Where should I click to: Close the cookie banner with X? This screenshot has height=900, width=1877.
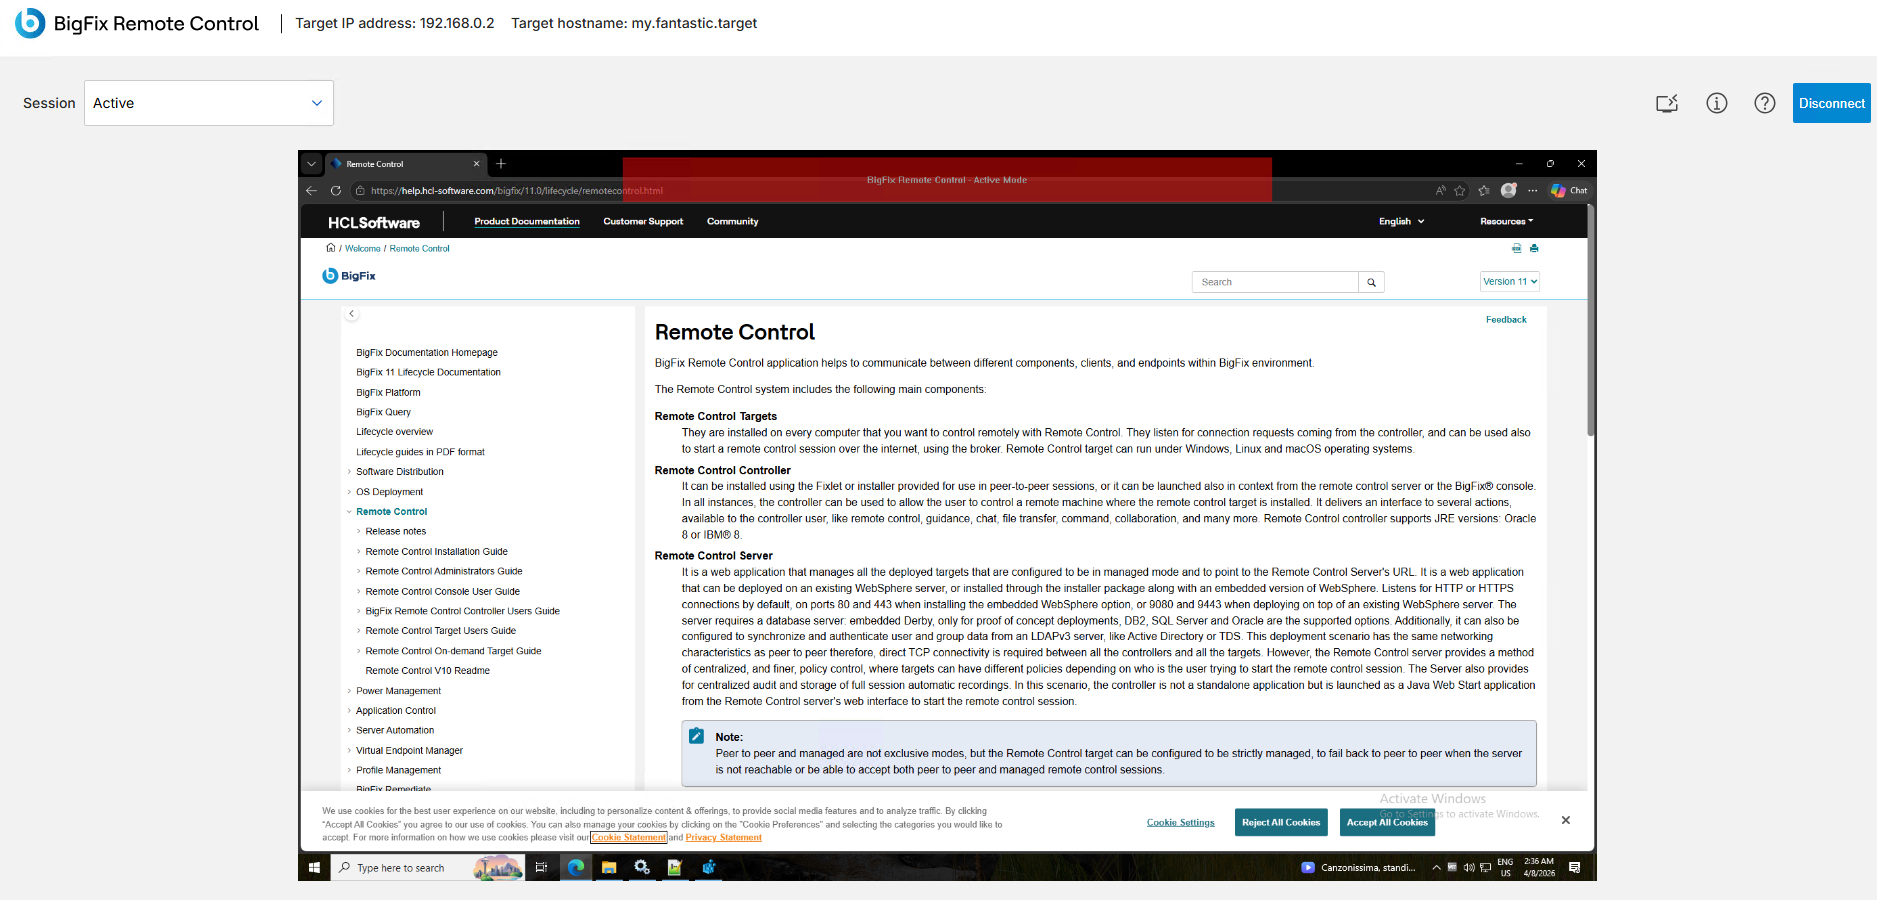(x=1566, y=820)
